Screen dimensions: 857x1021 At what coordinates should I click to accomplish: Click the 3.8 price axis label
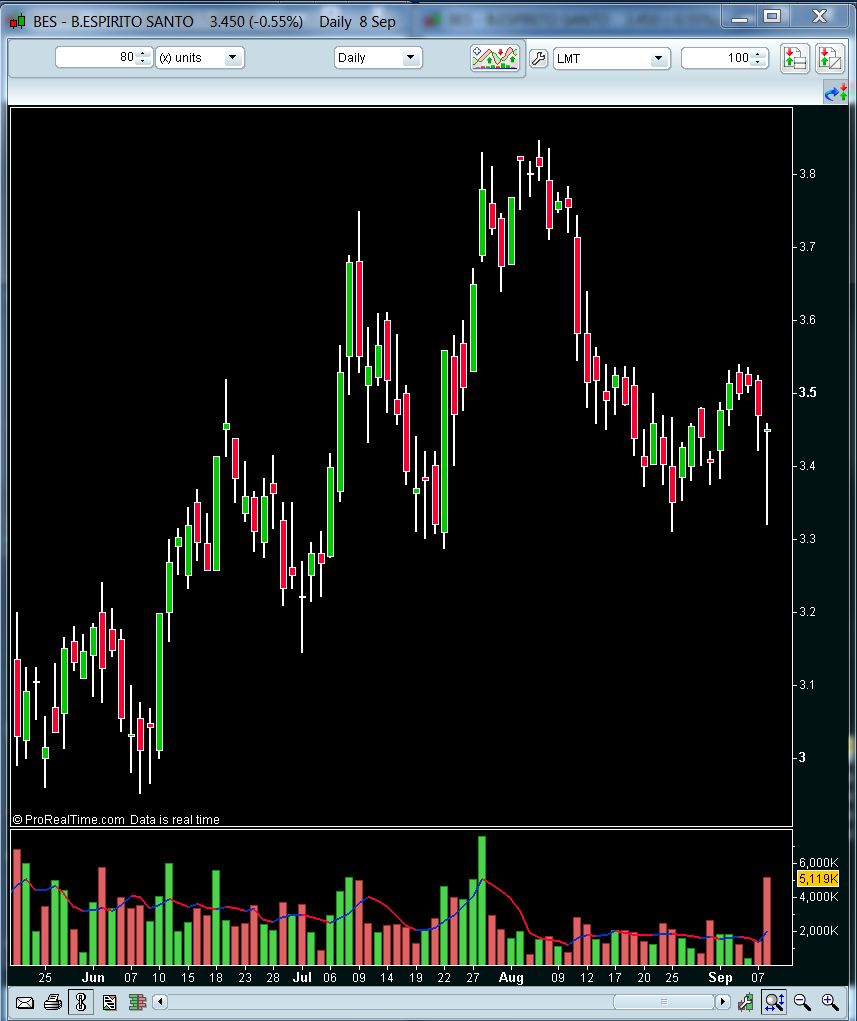click(807, 174)
